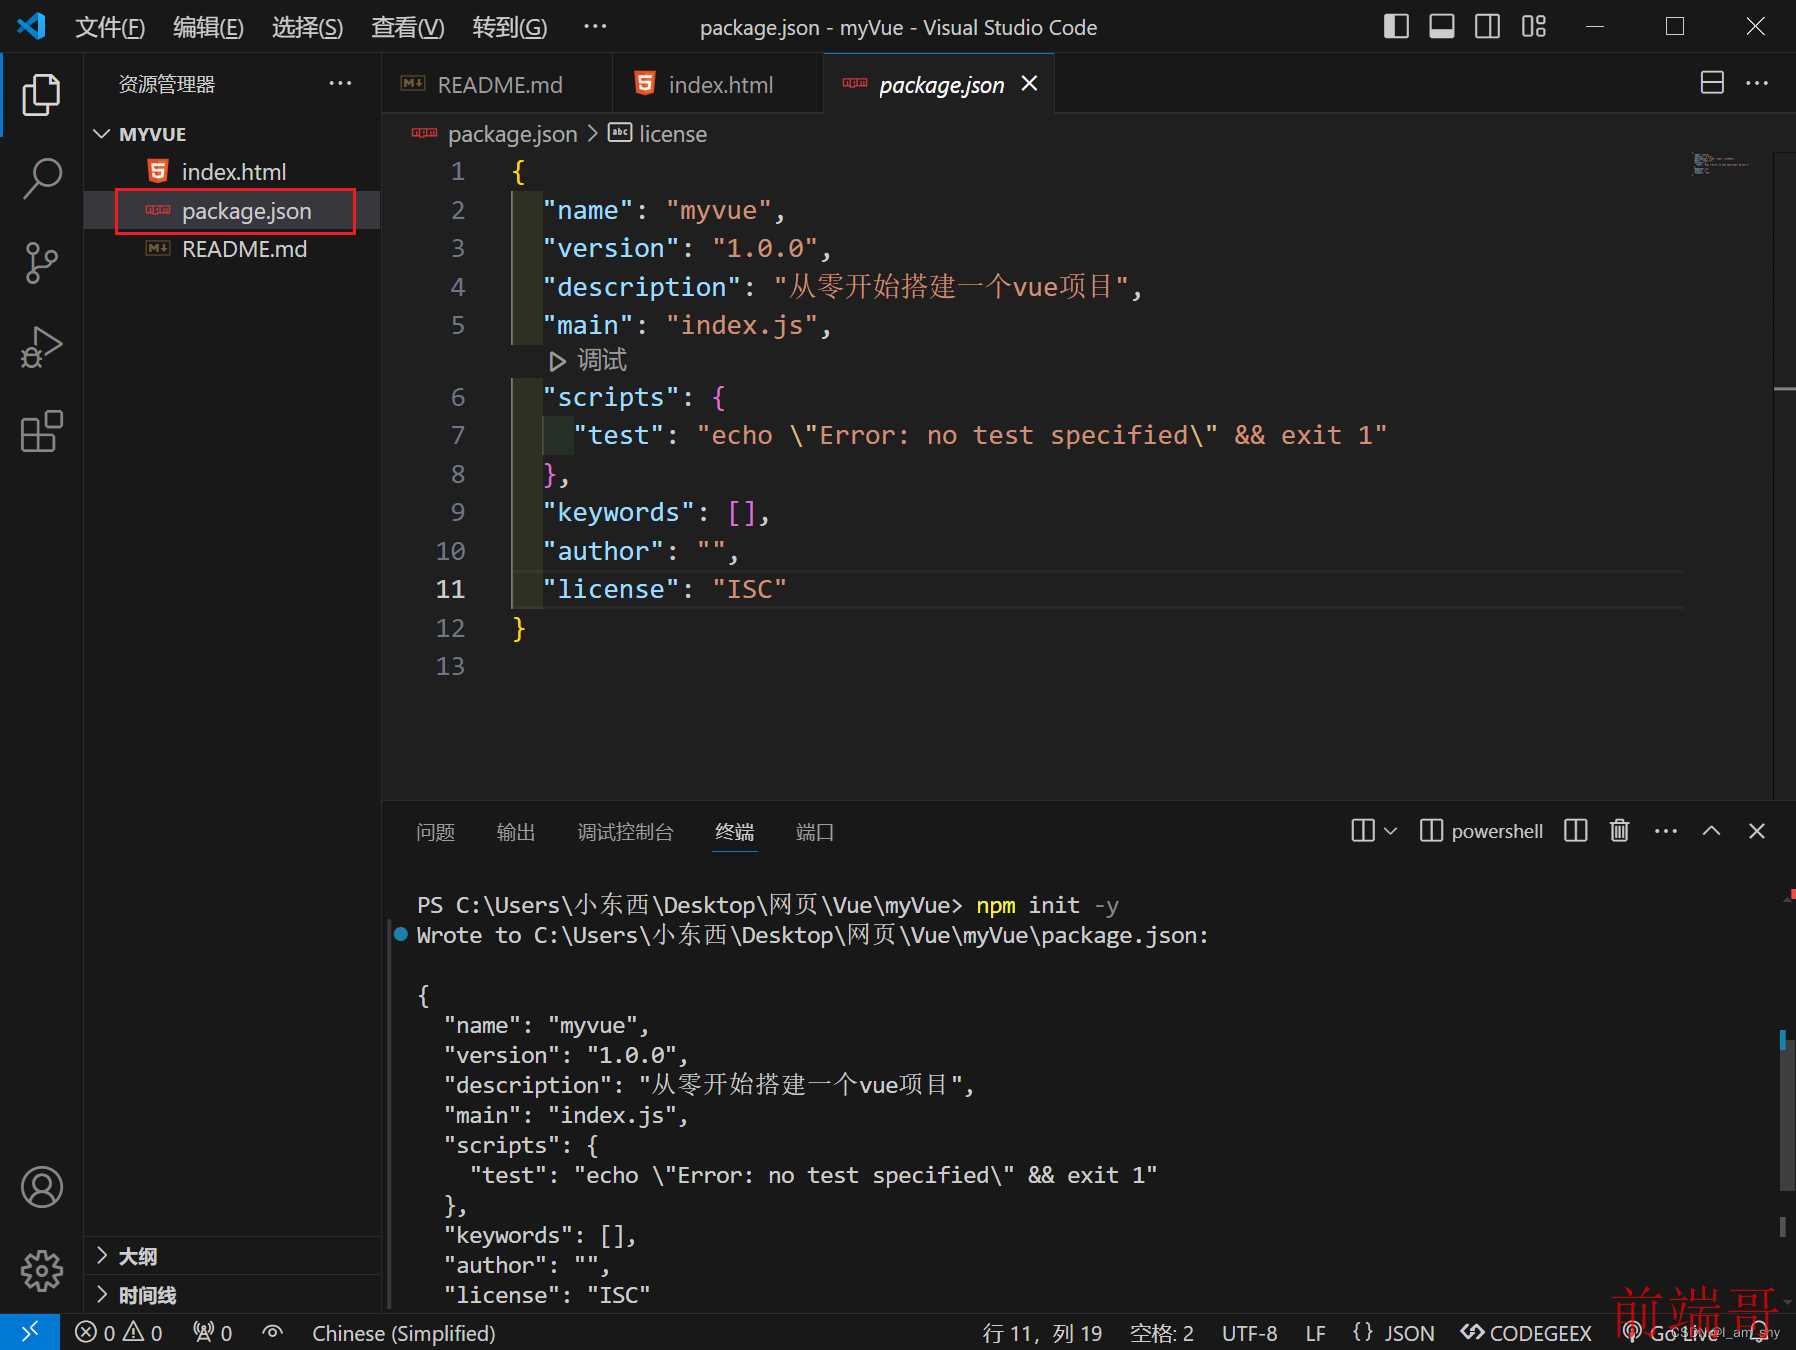Switch to the 调试控制台 panel tab
Viewport: 1796px width, 1350px height.
point(625,831)
